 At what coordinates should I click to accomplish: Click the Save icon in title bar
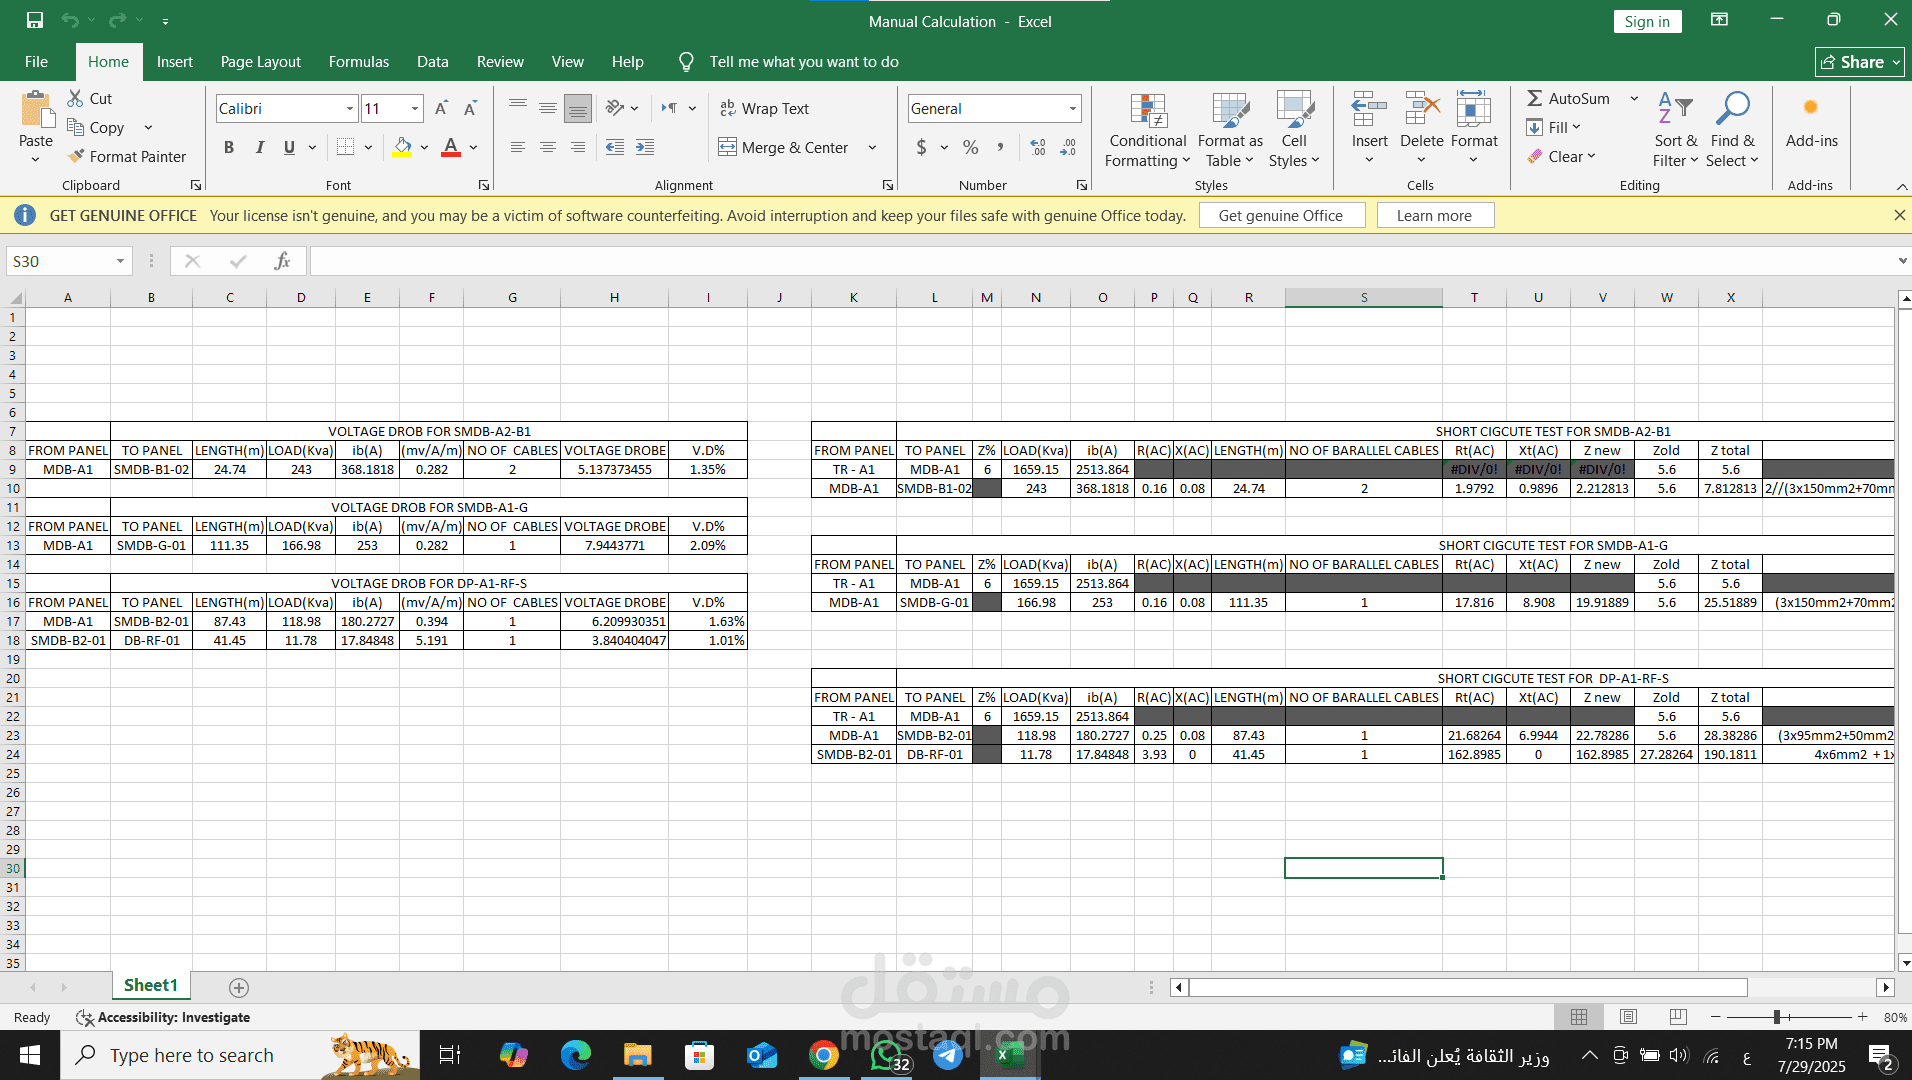click(x=35, y=20)
